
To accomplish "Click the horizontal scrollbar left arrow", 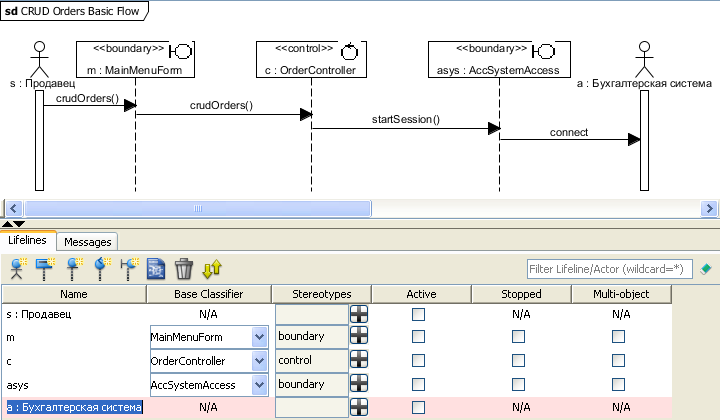I will pyautogui.click(x=13, y=208).
